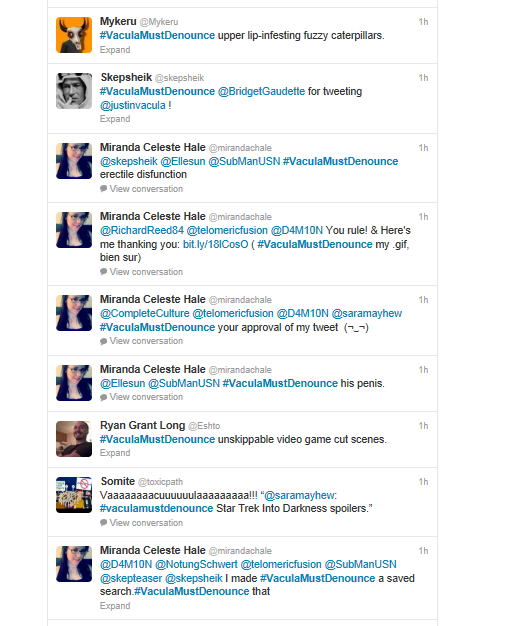Open Skepsheik's hooded avatar picture
The image size is (512, 626).
[x=74, y=91]
